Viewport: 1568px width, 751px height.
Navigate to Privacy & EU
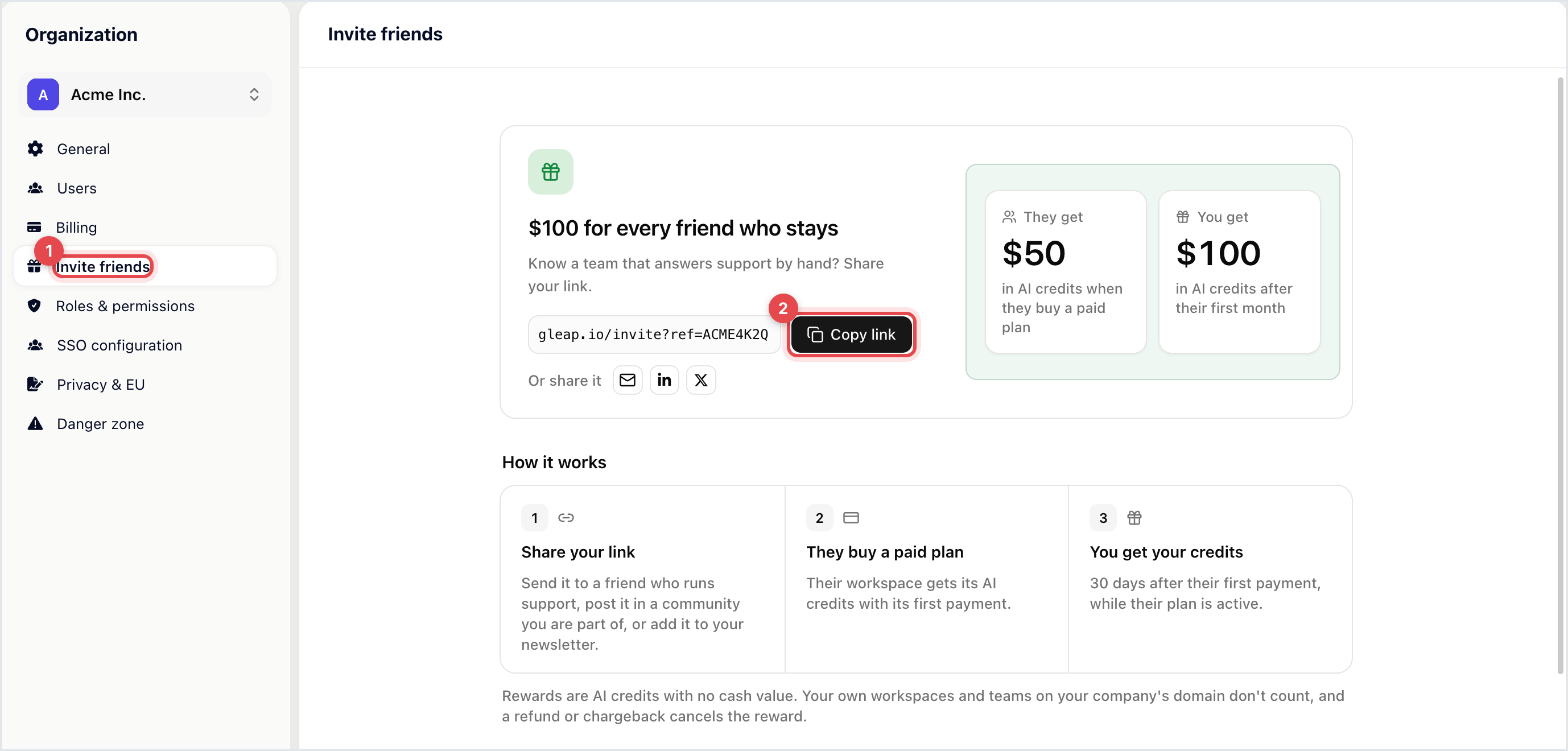tap(145, 384)
